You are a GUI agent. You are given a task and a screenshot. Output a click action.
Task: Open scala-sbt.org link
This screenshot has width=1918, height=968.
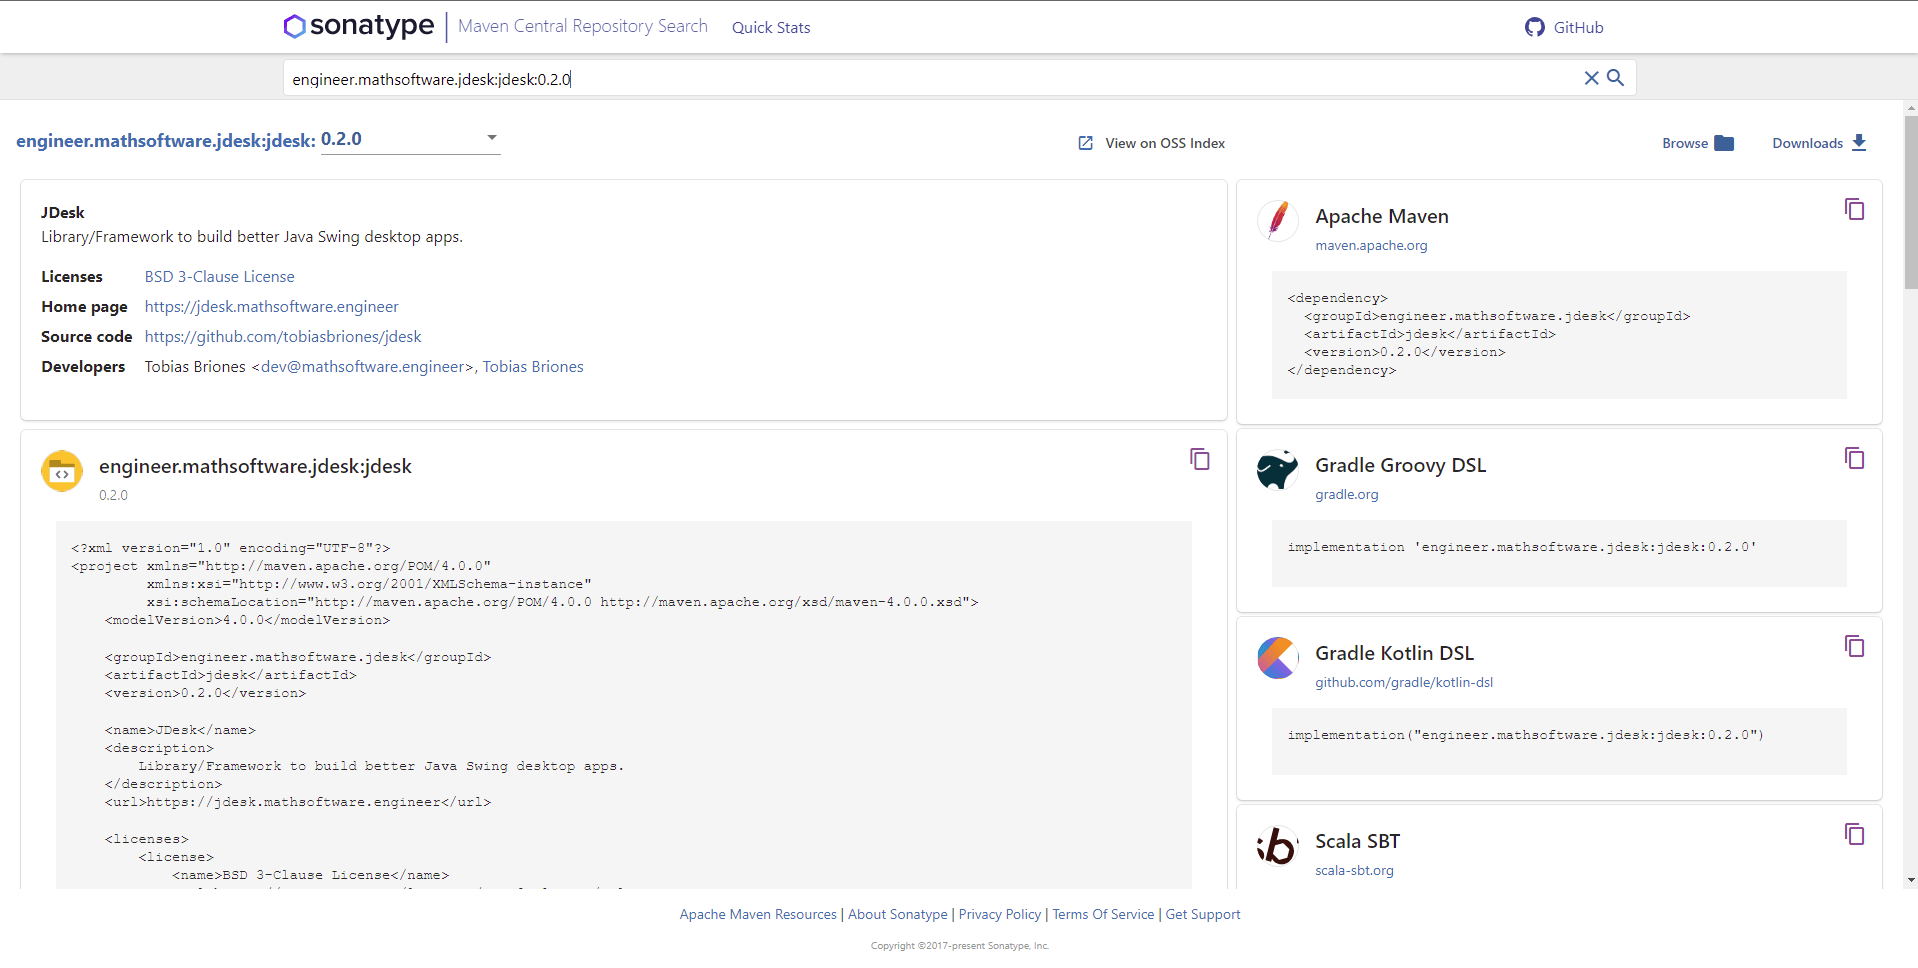[x=1354, y=870]
